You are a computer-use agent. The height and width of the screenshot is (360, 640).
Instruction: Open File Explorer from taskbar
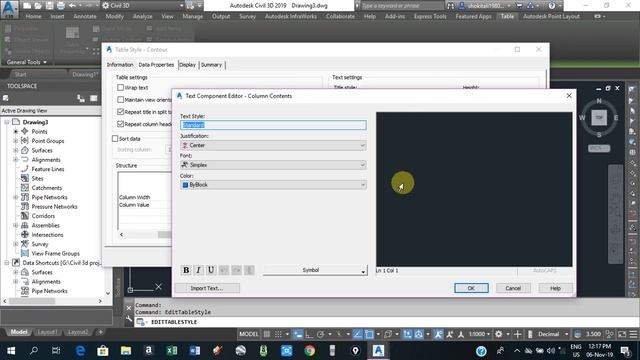(126, 351)
